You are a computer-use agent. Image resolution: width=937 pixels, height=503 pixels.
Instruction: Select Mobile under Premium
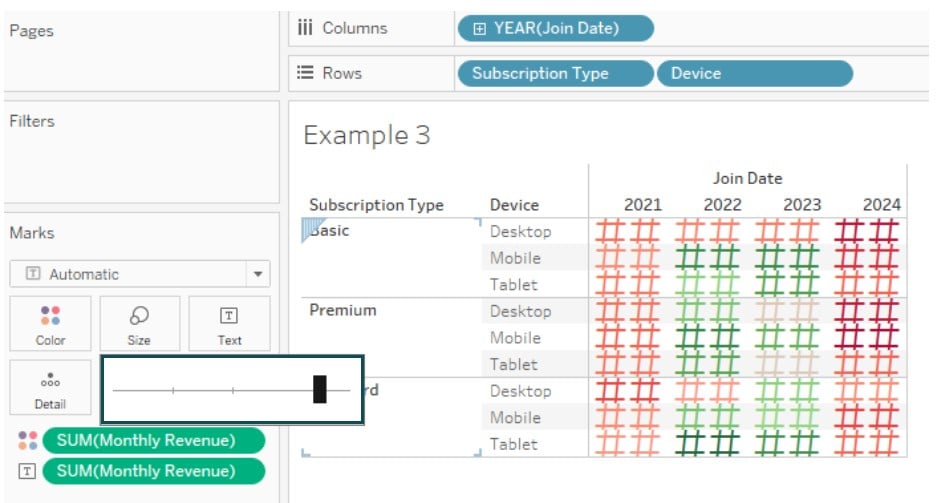pyautogui.click(x=515, y=338)
